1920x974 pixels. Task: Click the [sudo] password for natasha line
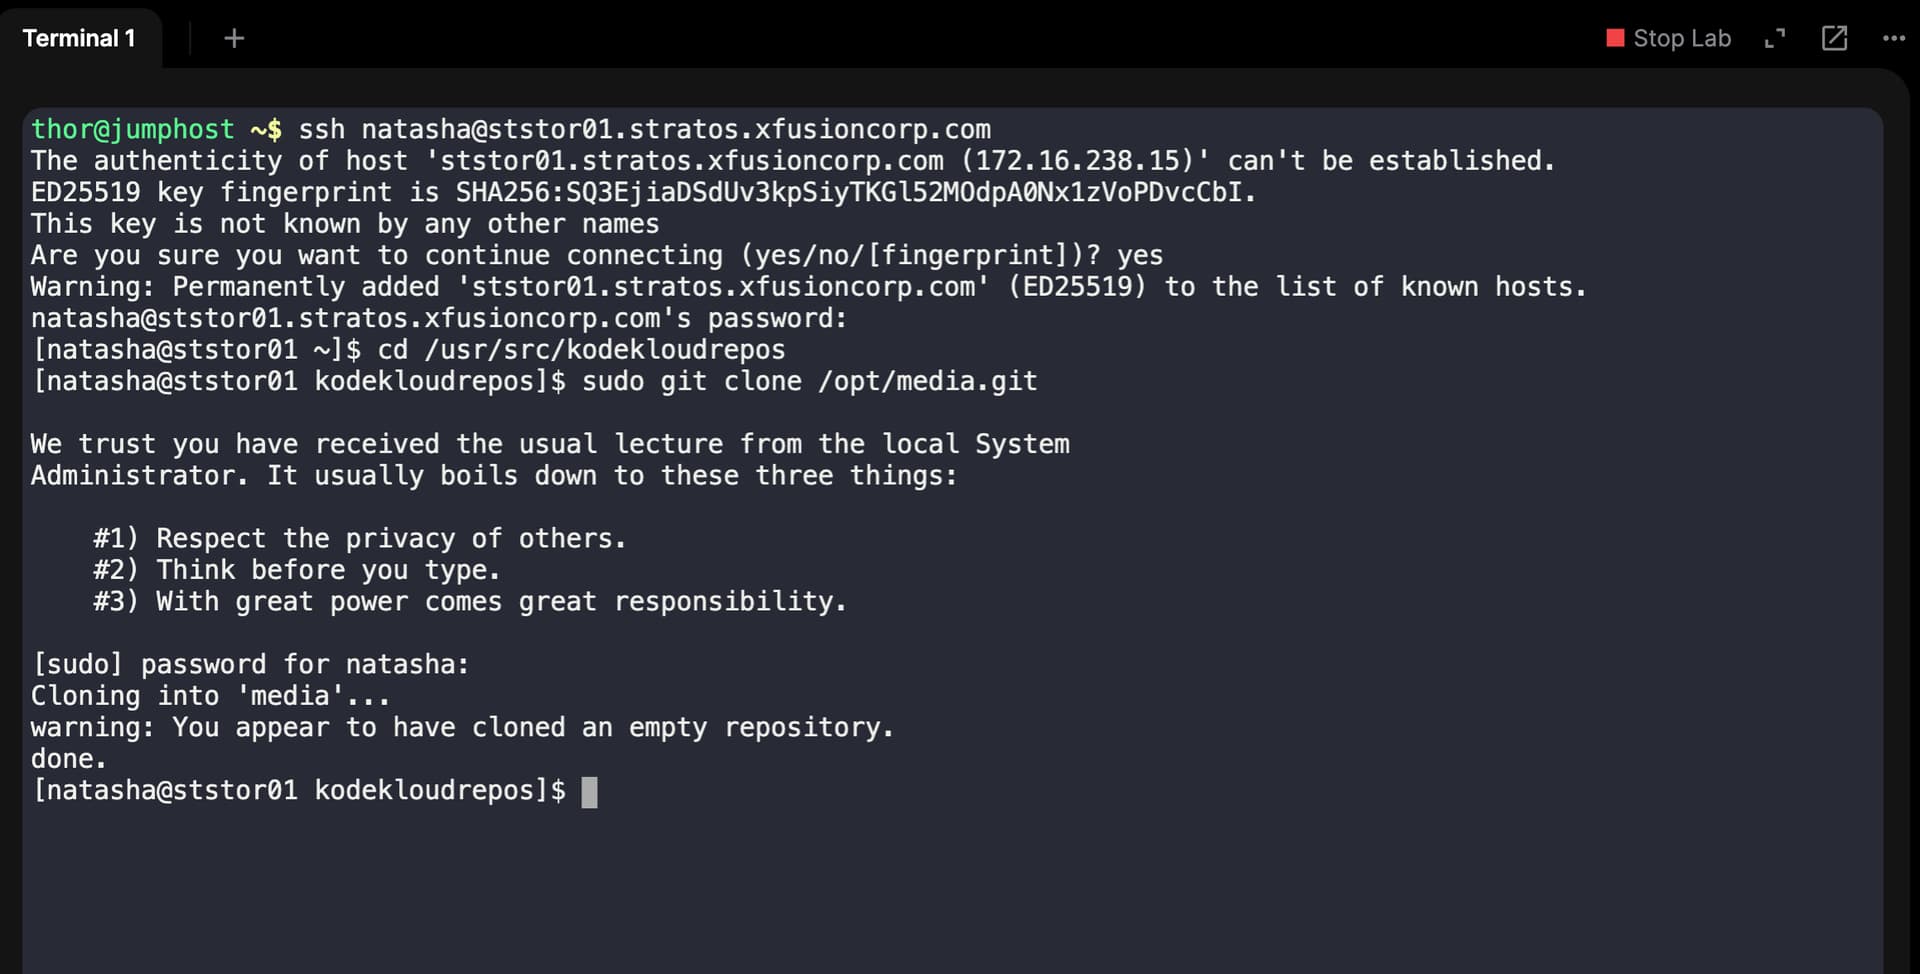[250, 665]
